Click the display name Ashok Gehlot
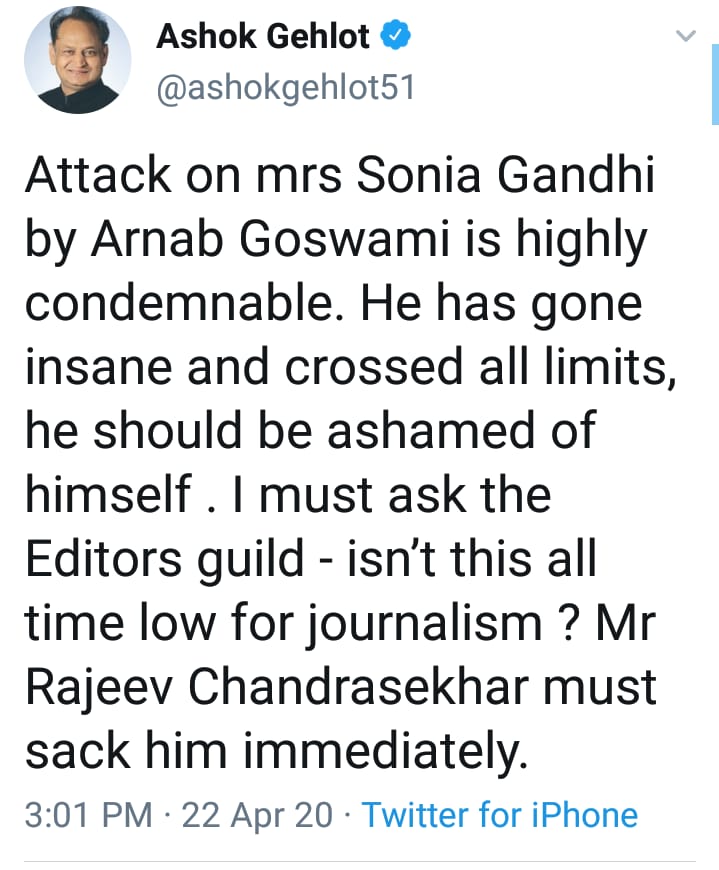This screenshot has height=870, width=719. pos(264,39)
